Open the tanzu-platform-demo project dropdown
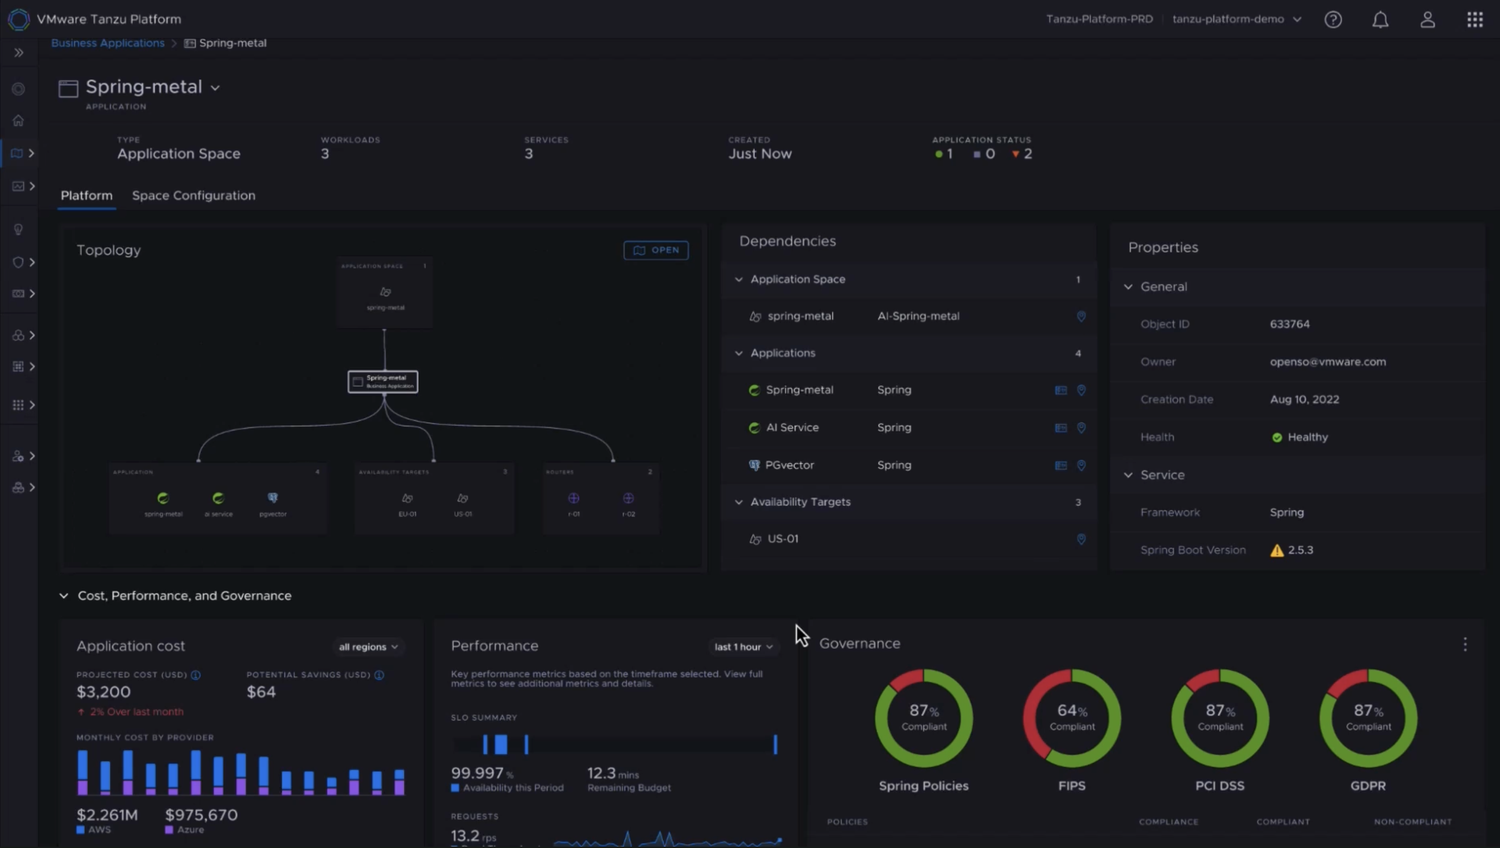 (1237, 19)
